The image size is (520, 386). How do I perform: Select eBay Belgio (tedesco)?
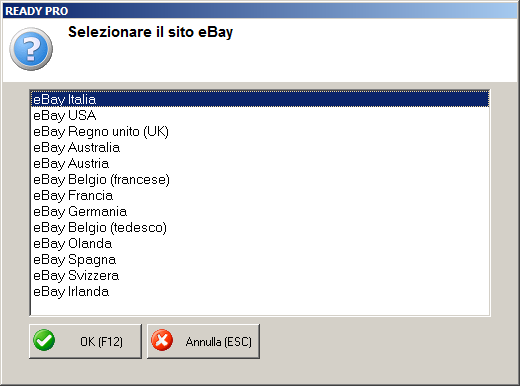260,227
